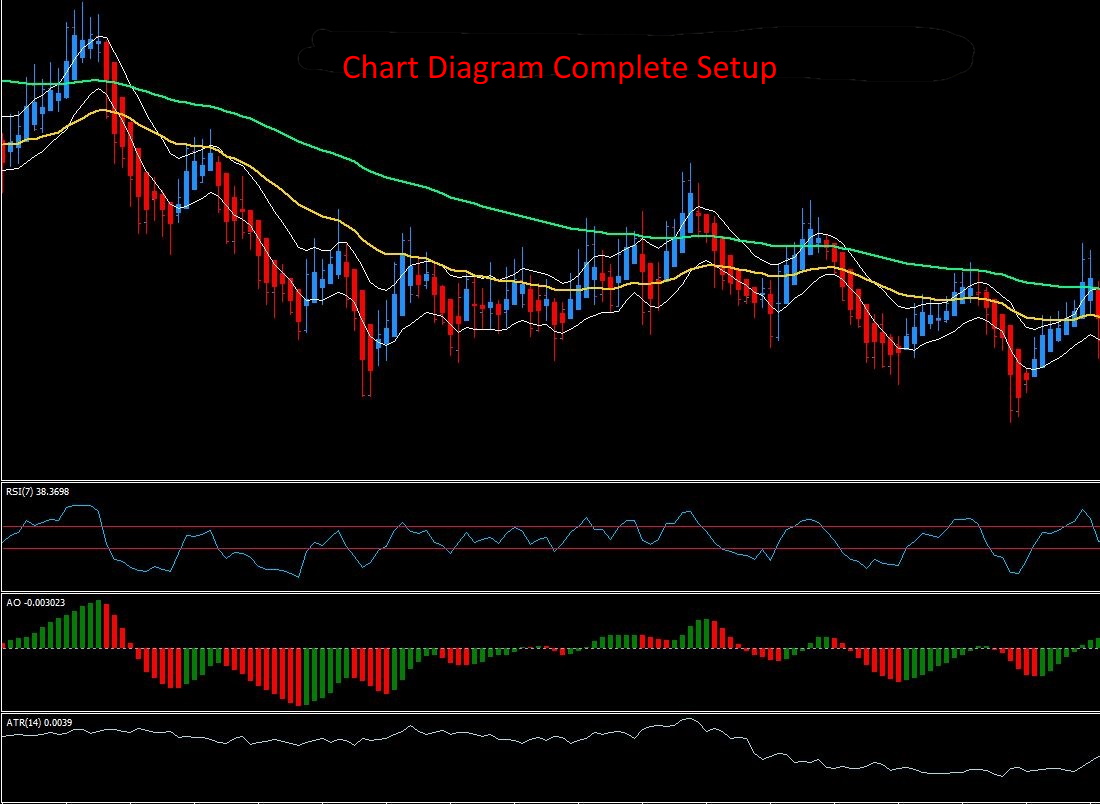
Task: Select the lower red RSI level line
Action: [551, 549]
